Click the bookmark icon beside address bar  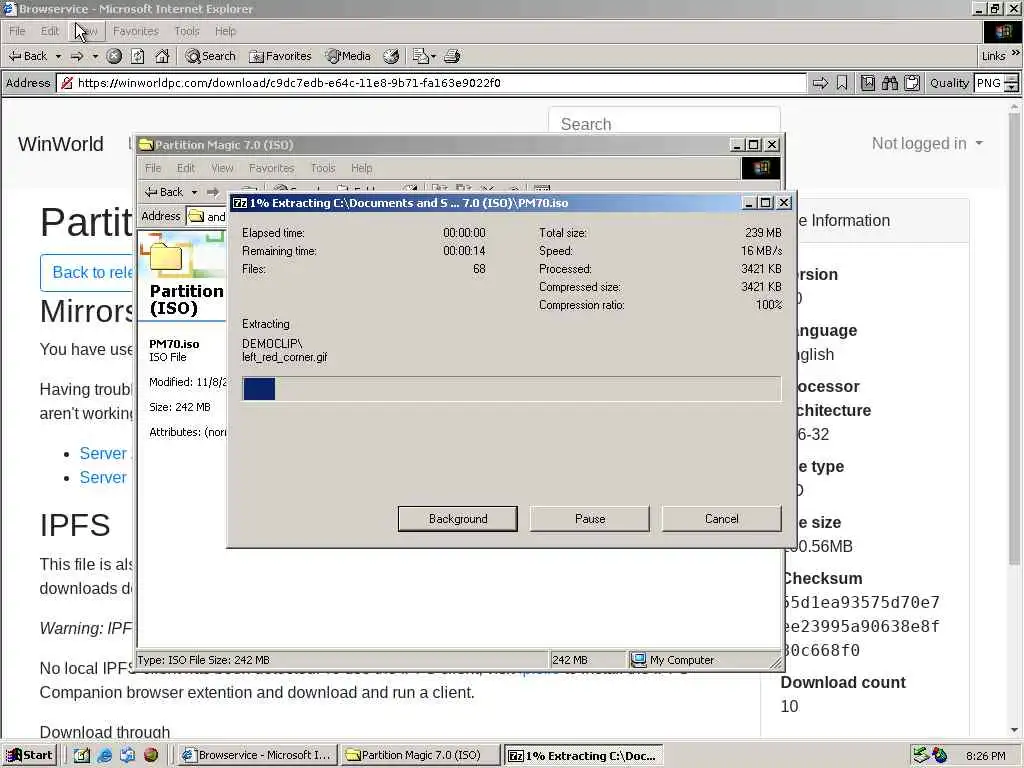pos(842,83)
